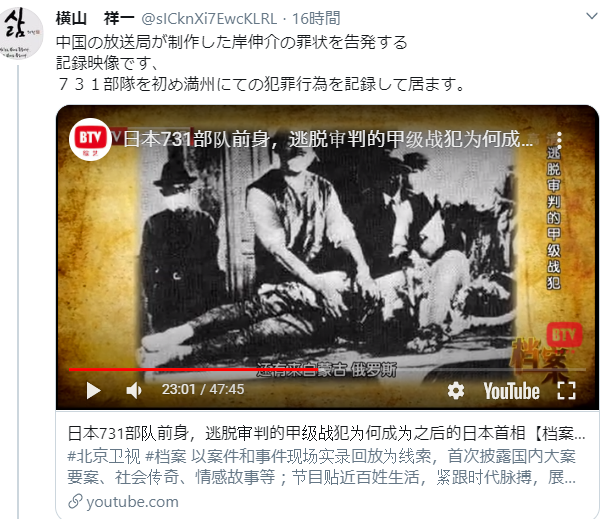This screenshot has width=601, height=519.
Task: Open handle @sICknXi7EwcKLRL profile
Action: [209, 18]
